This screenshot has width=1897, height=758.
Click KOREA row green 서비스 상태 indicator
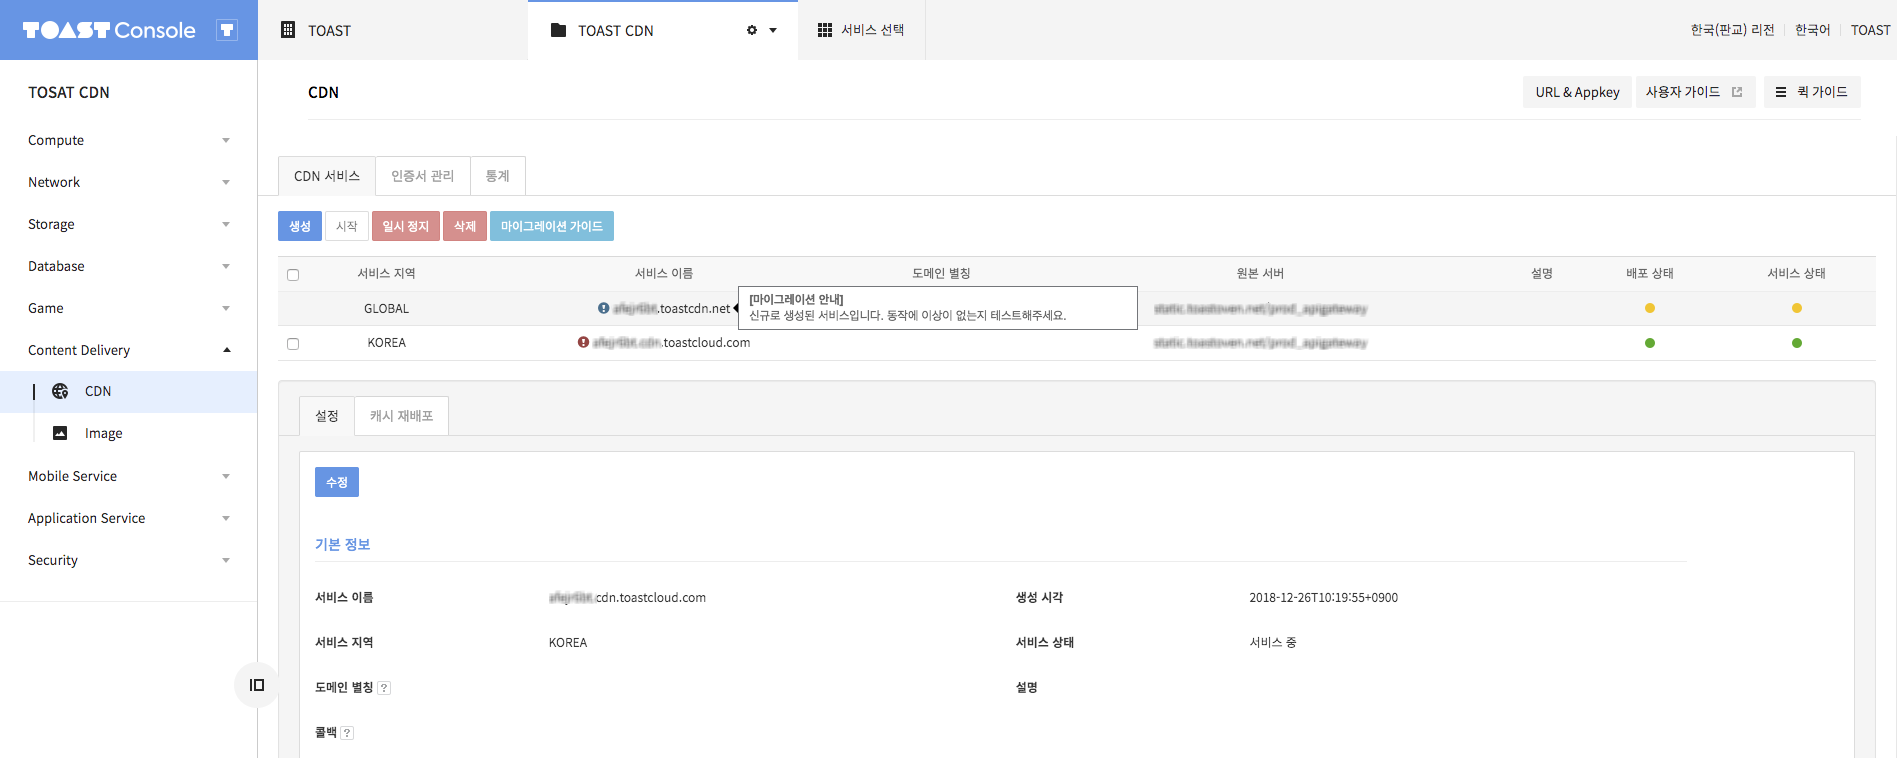pos(1797,343)
